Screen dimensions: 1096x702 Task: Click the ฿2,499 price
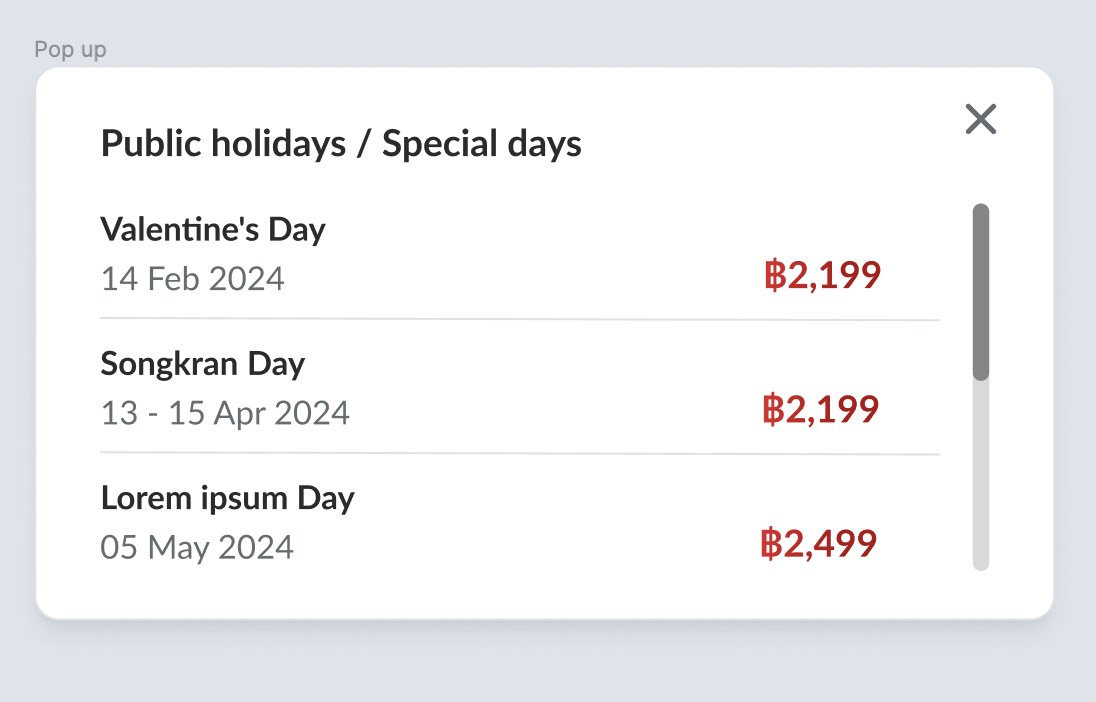(819, 543)
